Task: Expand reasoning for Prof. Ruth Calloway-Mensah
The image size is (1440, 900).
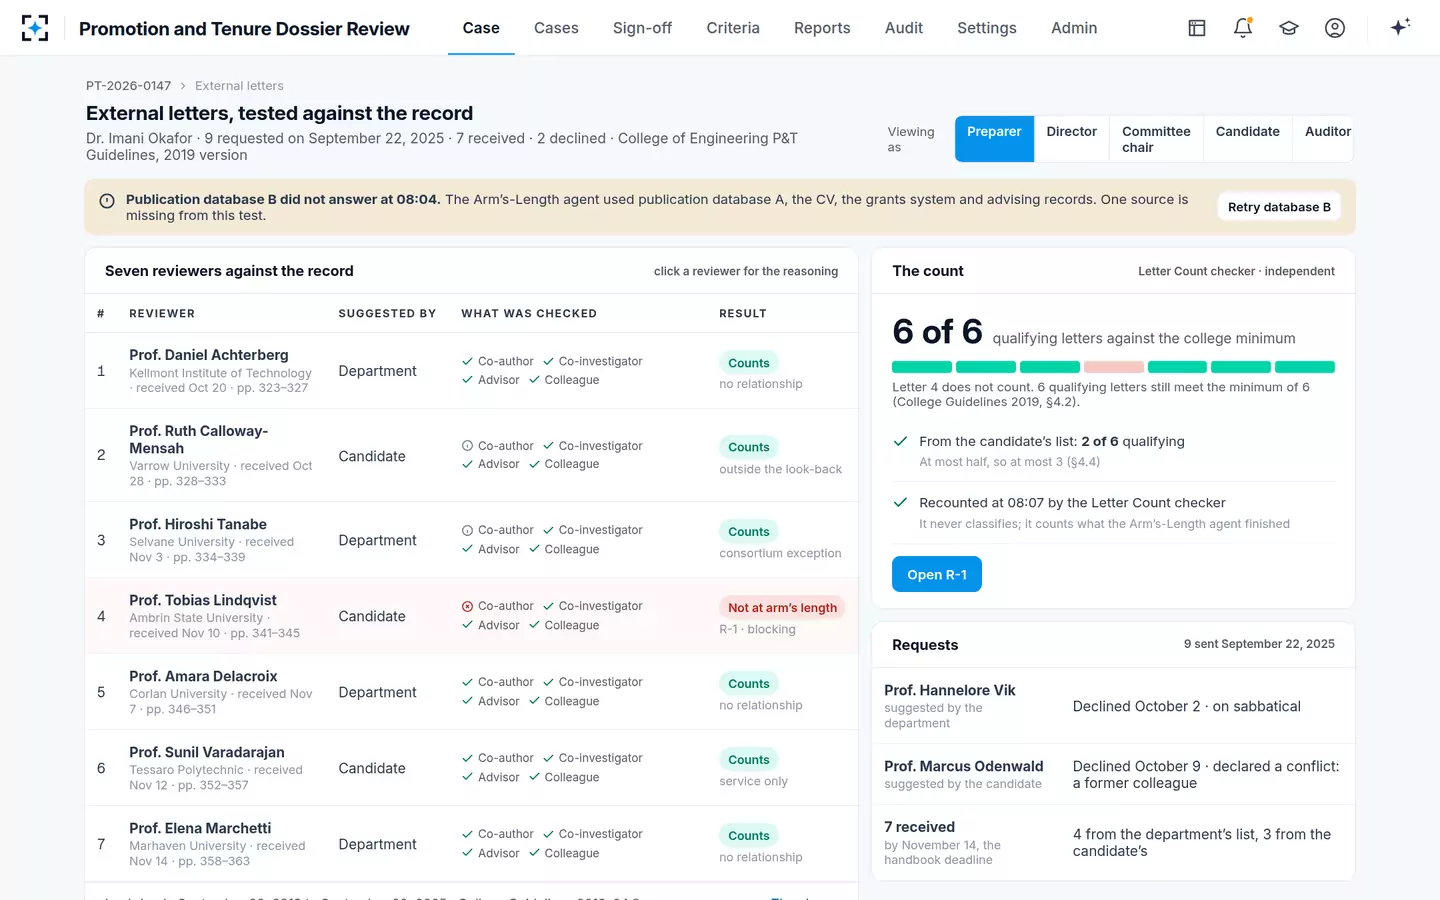Action: coord(471,455)
